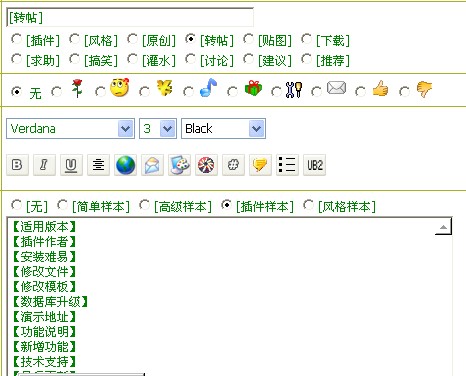Select the rose post icon
The height and width of the screenshot is (376, 466).
coord(56,91)
